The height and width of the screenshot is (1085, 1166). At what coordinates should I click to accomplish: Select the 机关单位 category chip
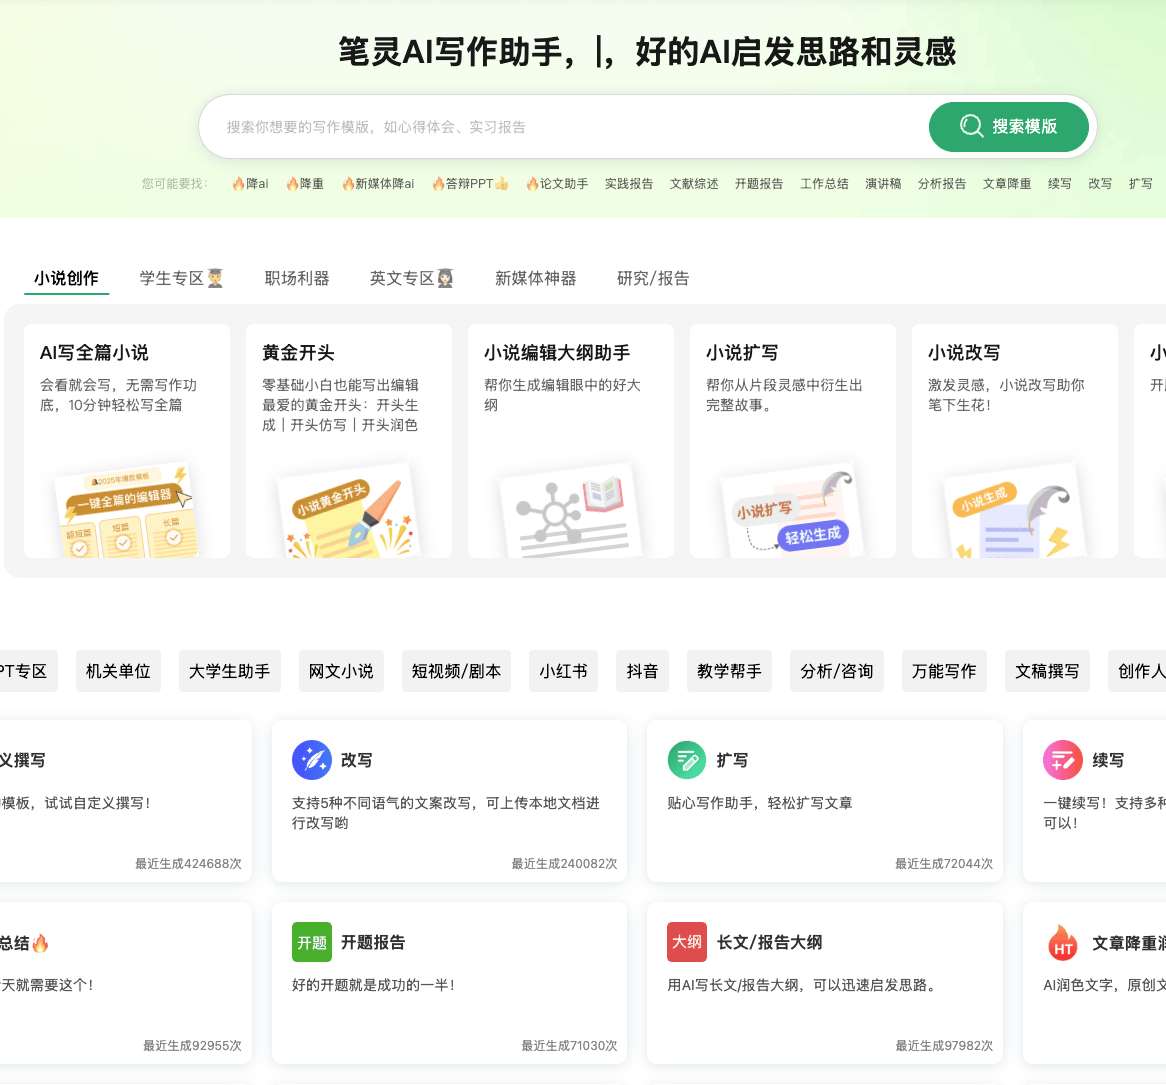click(x=118, y=671)
